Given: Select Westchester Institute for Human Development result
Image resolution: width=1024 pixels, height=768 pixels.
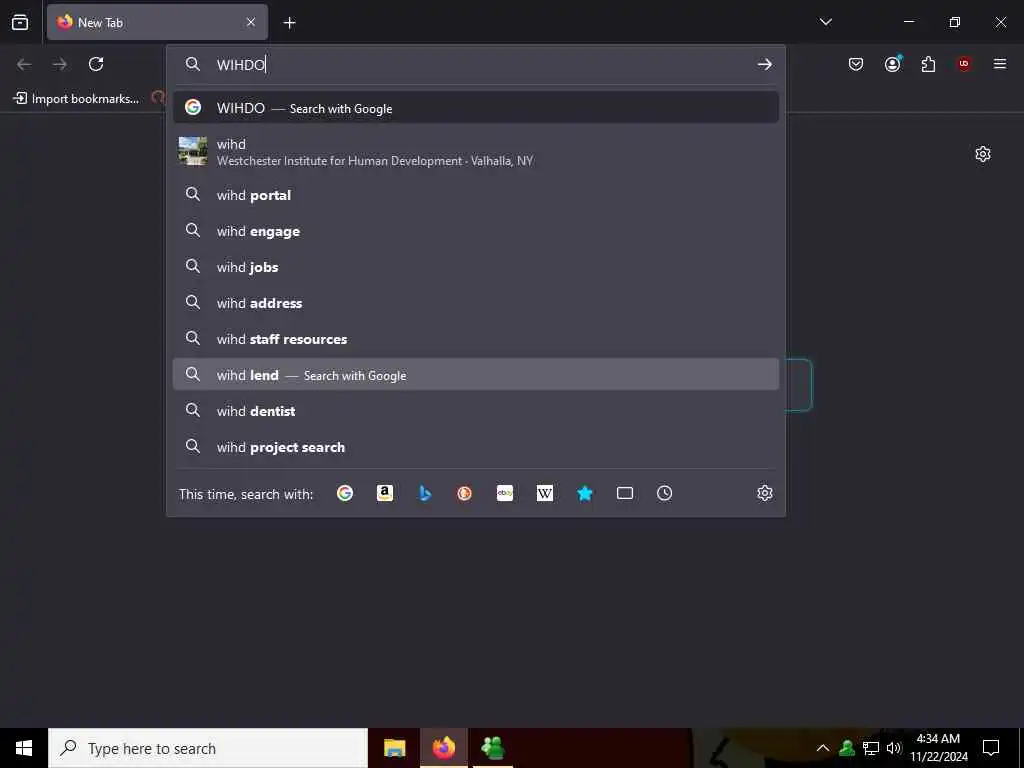Looking at the screenshot, I should point(475,152).
